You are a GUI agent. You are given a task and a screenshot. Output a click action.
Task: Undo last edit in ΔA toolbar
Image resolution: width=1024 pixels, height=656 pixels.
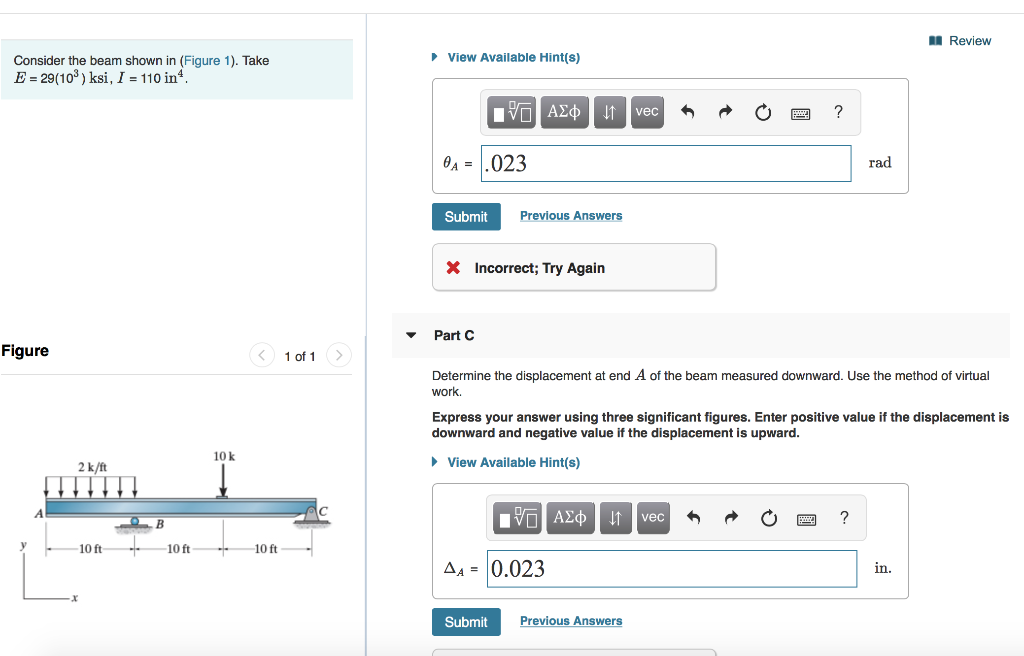point(694,518)
